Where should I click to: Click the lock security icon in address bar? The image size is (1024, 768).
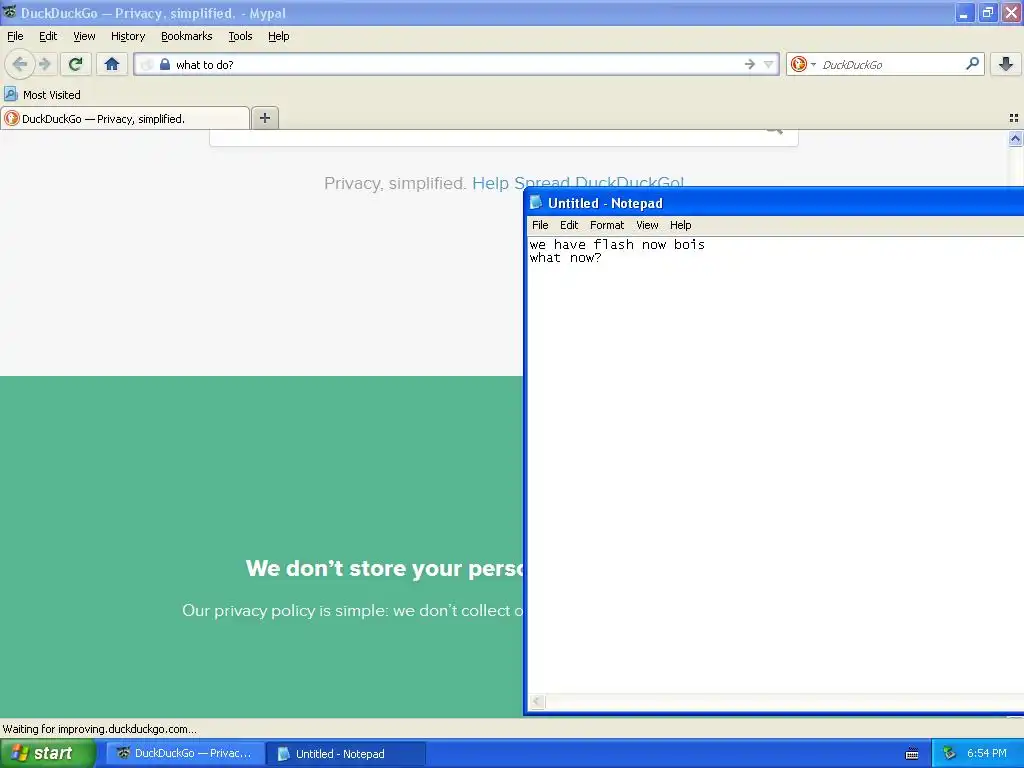[165, 64]
